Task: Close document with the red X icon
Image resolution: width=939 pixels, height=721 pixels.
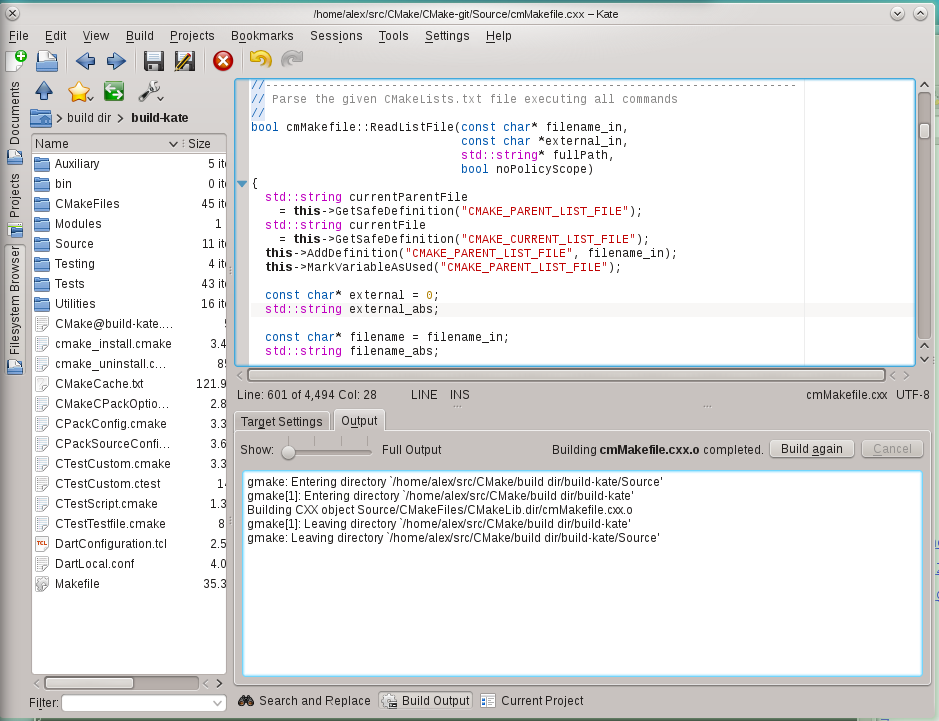Action: pos(223,61)
